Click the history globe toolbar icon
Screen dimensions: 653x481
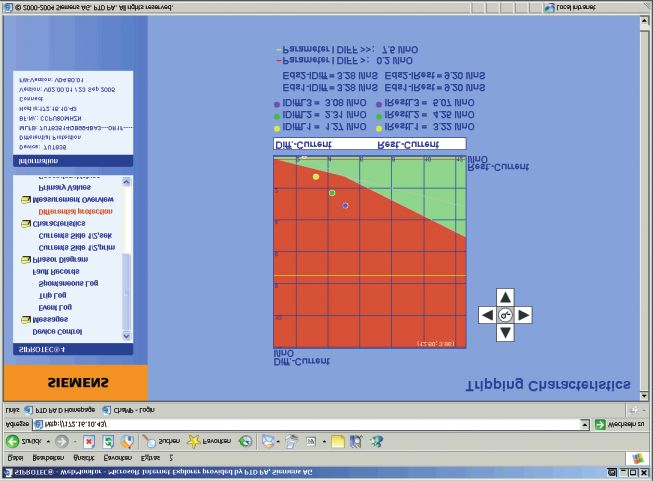pyautogui.click(x=245, y=441)
